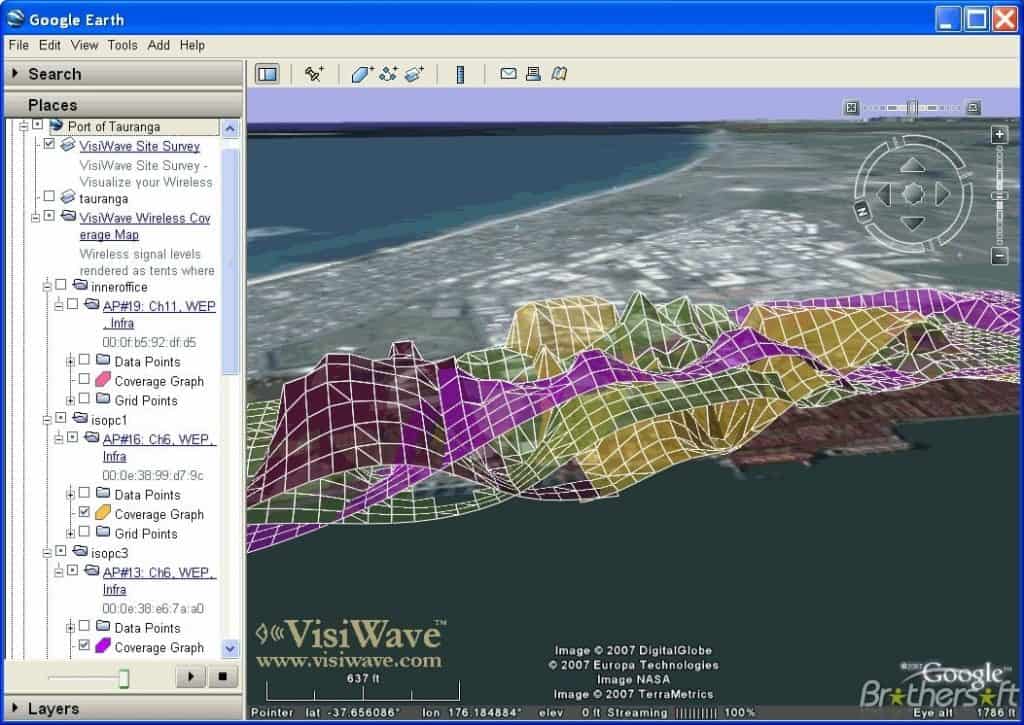The image size is (1024, 725).
Task: Click the Add Polygon tool icon
Action: point(361,74)
